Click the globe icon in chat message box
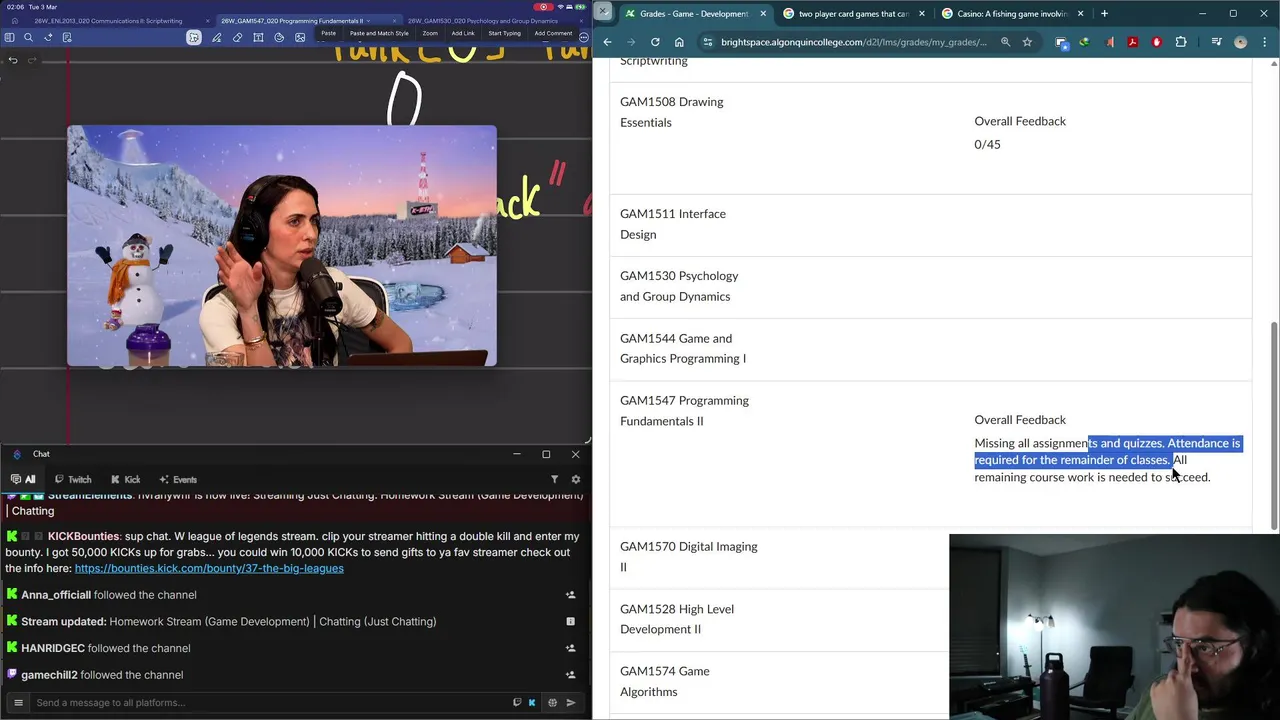The image size is (1280, 720). click(552, 702)
